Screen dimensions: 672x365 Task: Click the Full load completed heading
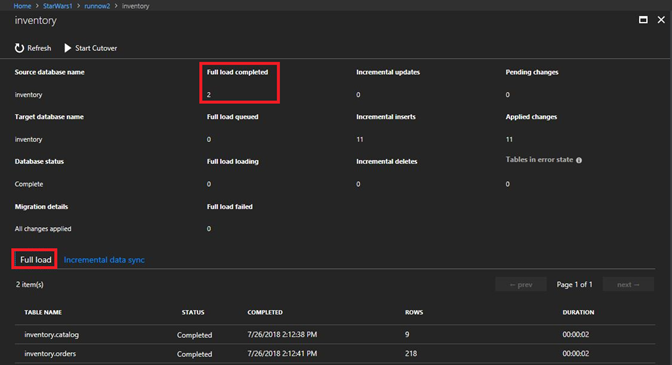point(237,72)
